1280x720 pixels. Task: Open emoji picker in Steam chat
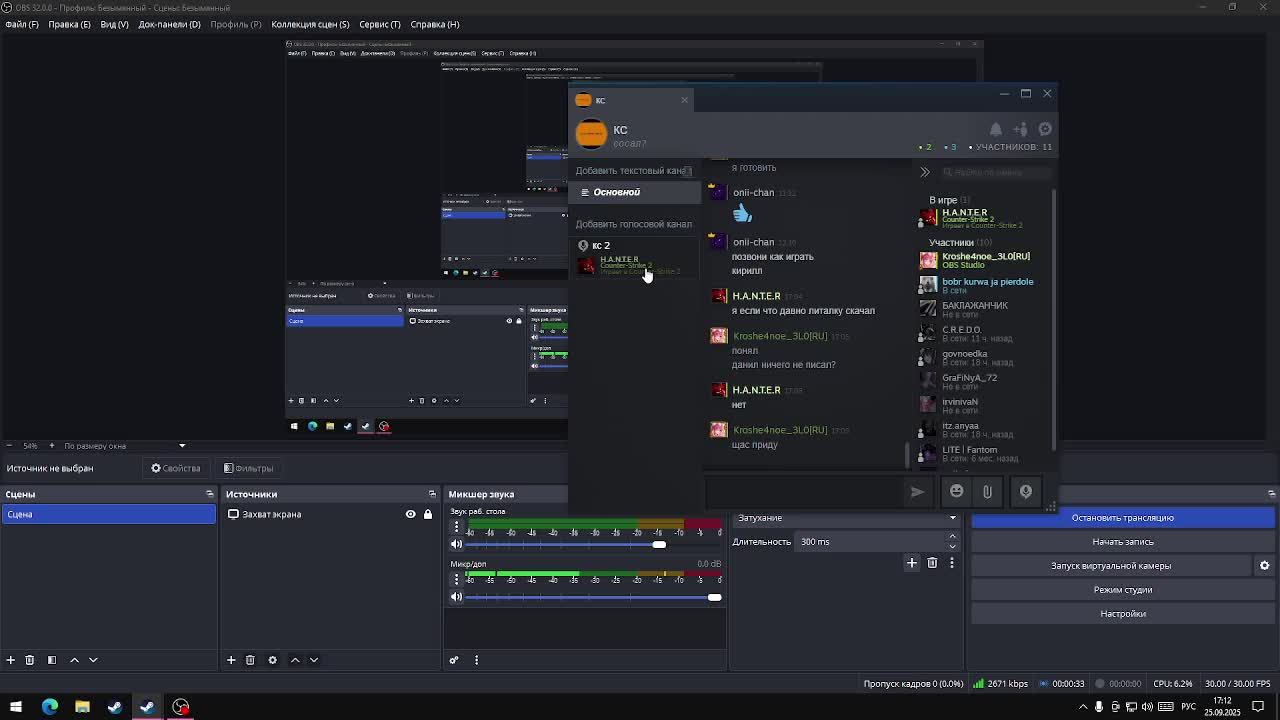(957, 491)
